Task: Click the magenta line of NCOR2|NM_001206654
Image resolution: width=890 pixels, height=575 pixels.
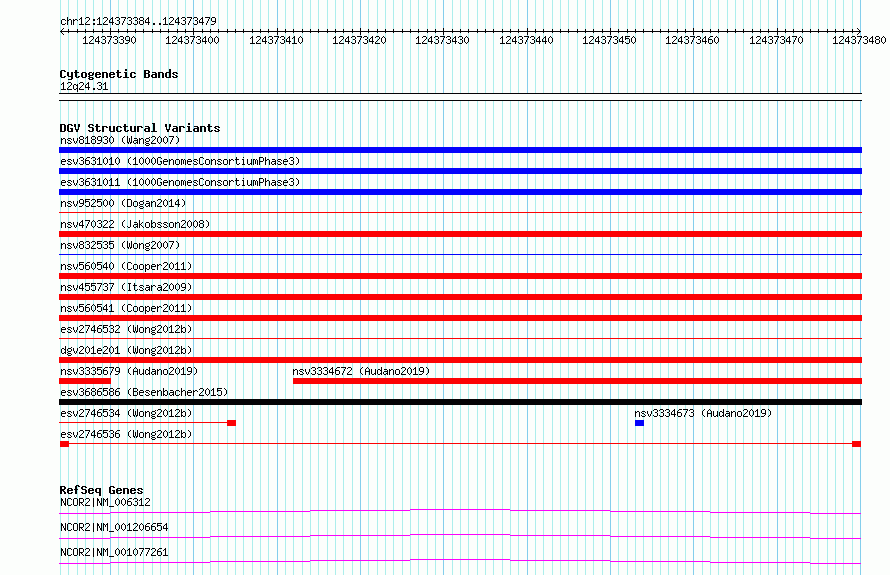Action: click(460, 536)
